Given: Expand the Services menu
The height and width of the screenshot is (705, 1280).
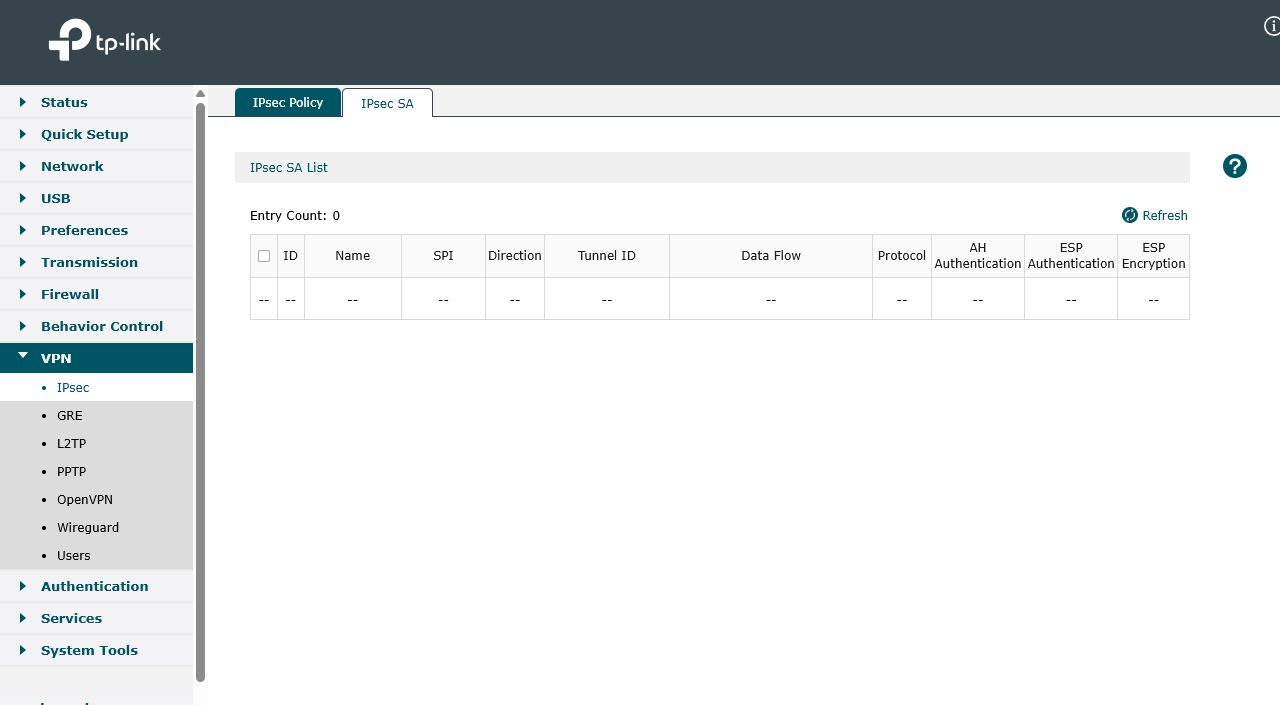Looking at the screenshot, I should point(96,618).
